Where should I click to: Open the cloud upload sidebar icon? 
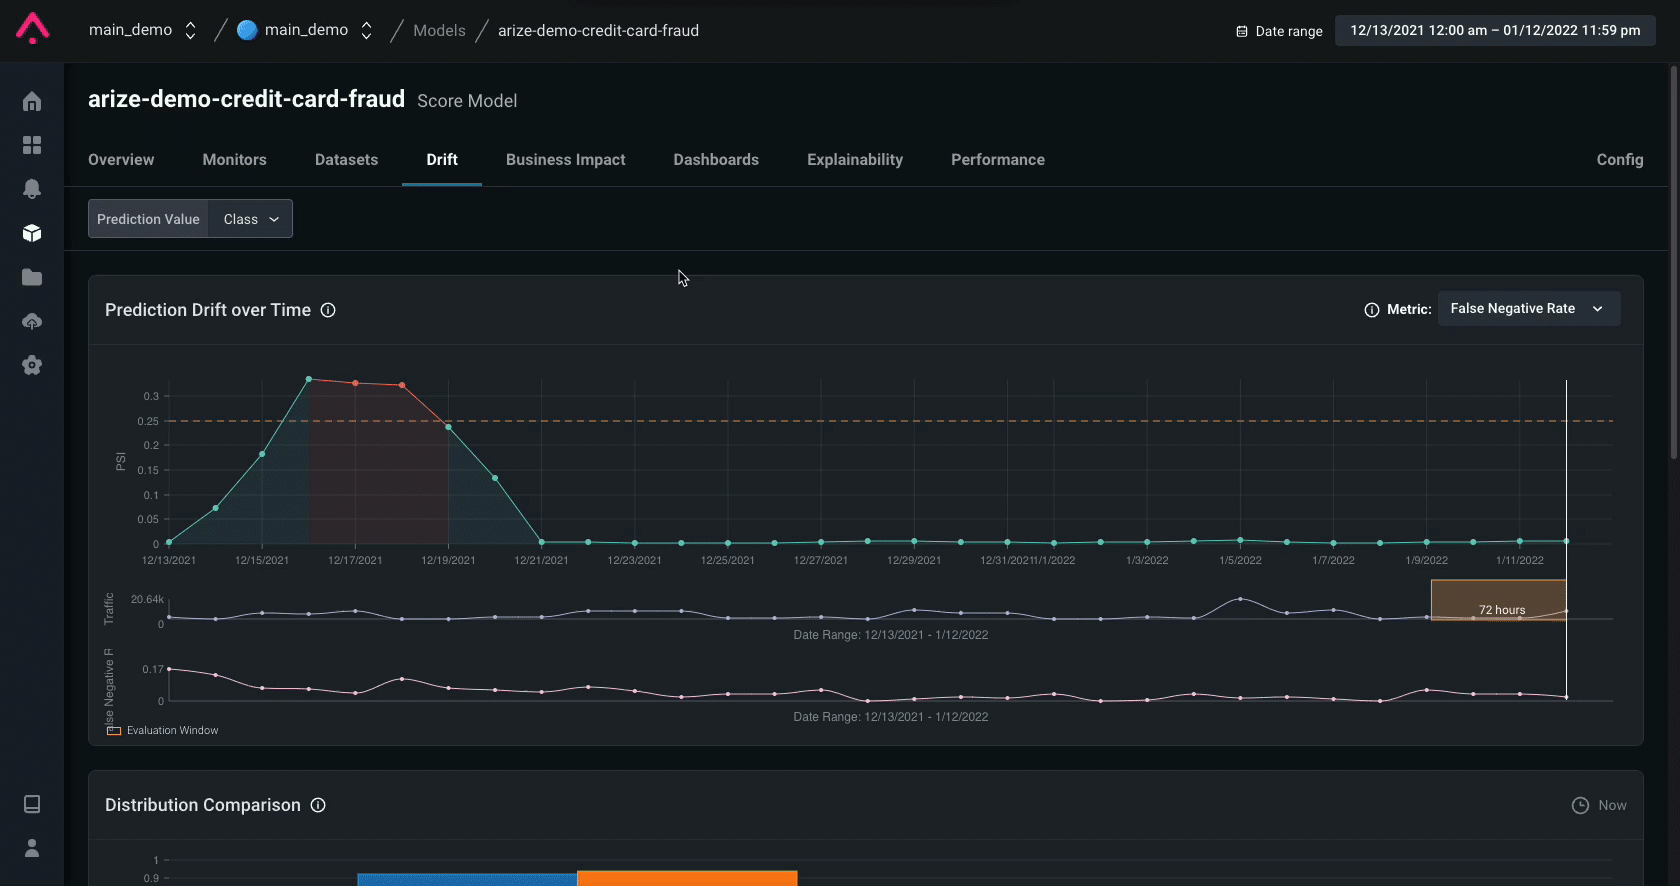click(x=32, y=321)
